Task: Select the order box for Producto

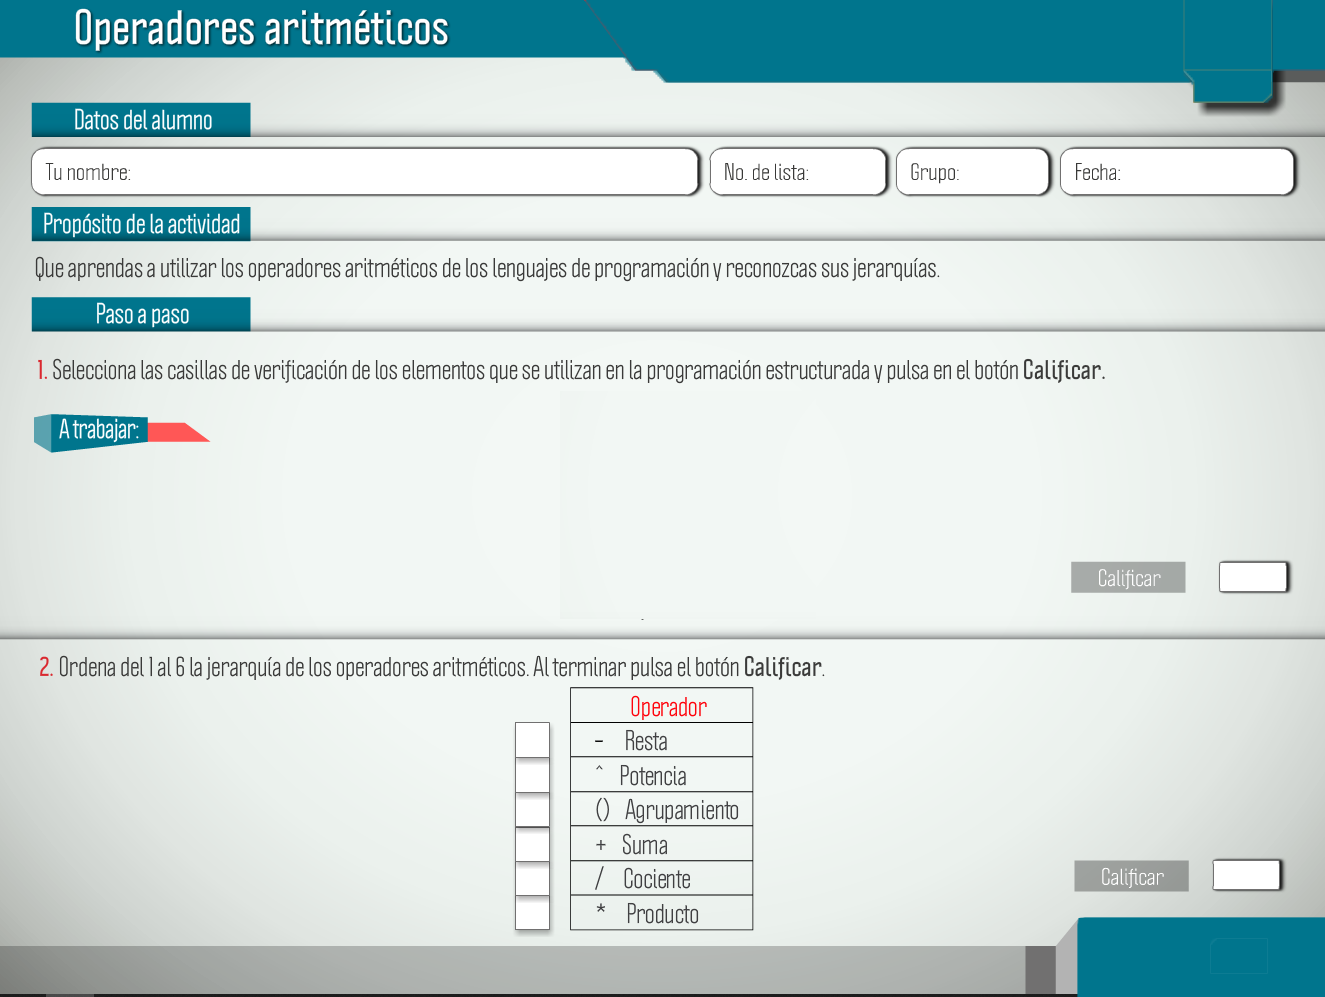Action: coord(532,913)
